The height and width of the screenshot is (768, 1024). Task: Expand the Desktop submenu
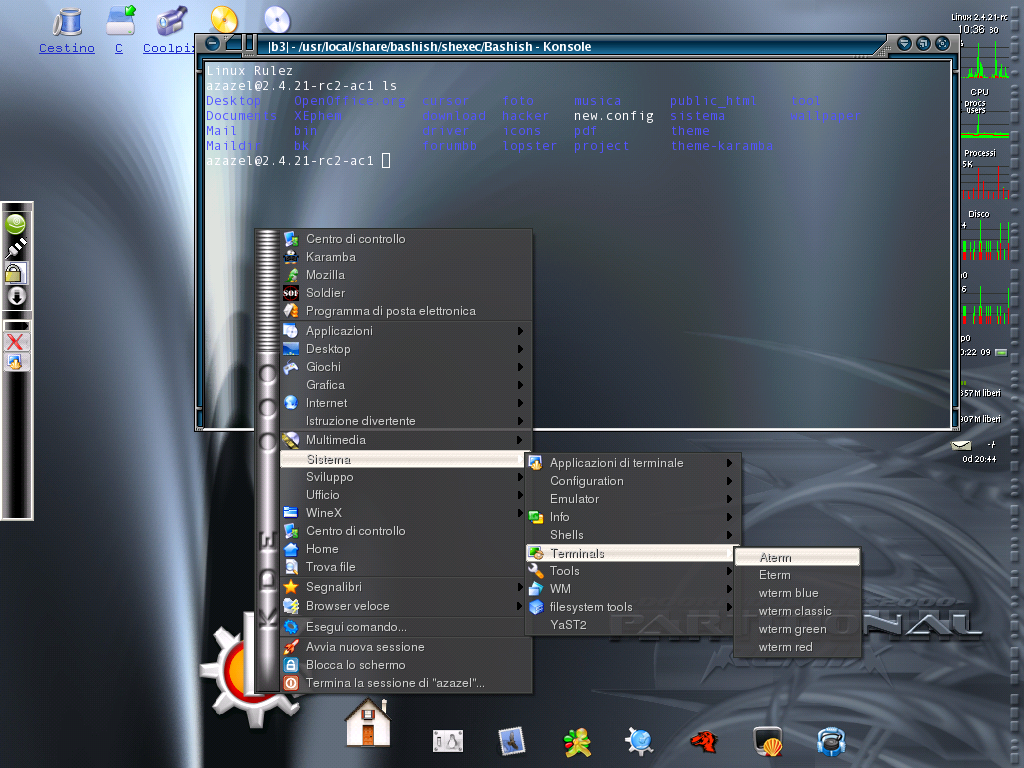point(406,349)
